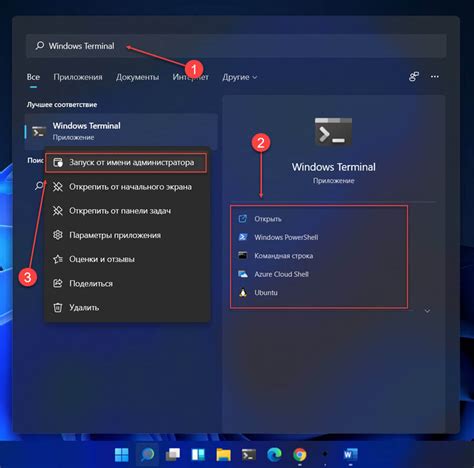Open Word from the taskbar
Viewport: 474px width, 468px height.
(350, 454)
